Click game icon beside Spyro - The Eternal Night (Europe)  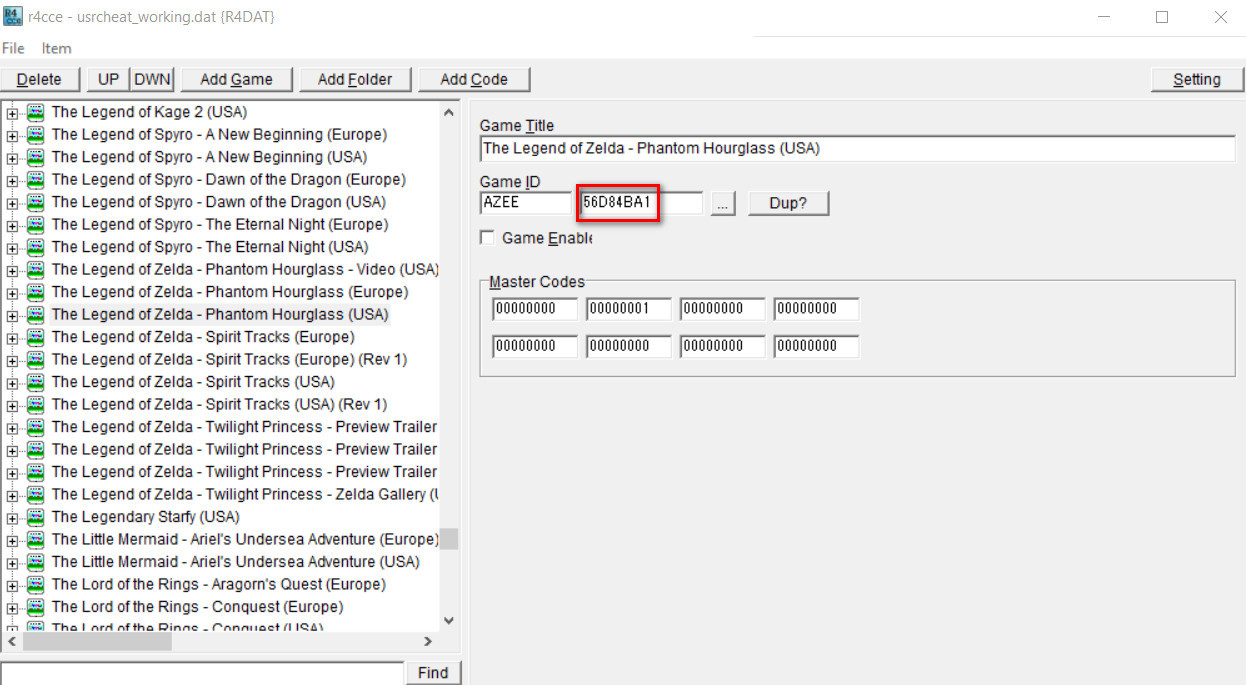click(x=35, y=224)
